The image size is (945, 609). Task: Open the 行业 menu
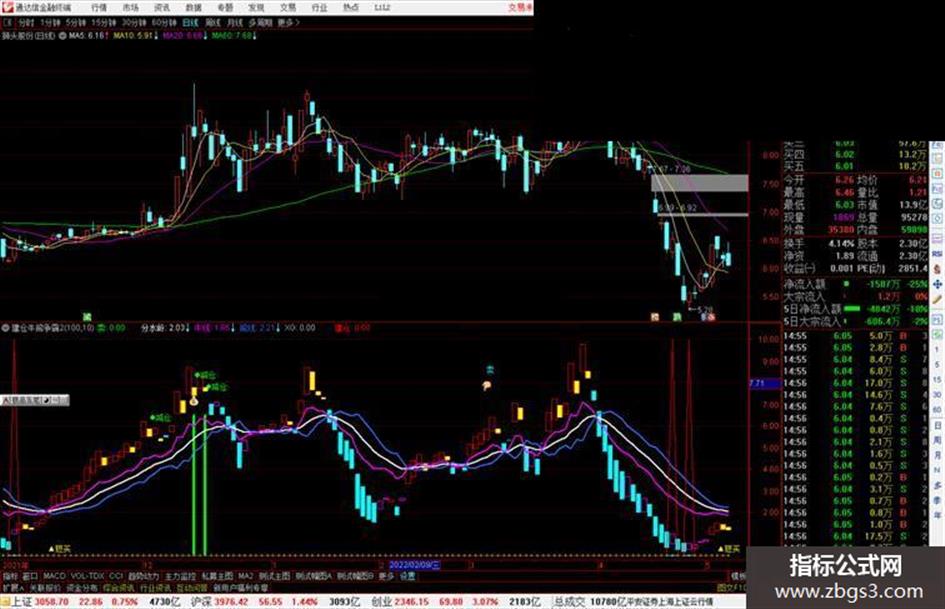(x=319, y=7)
